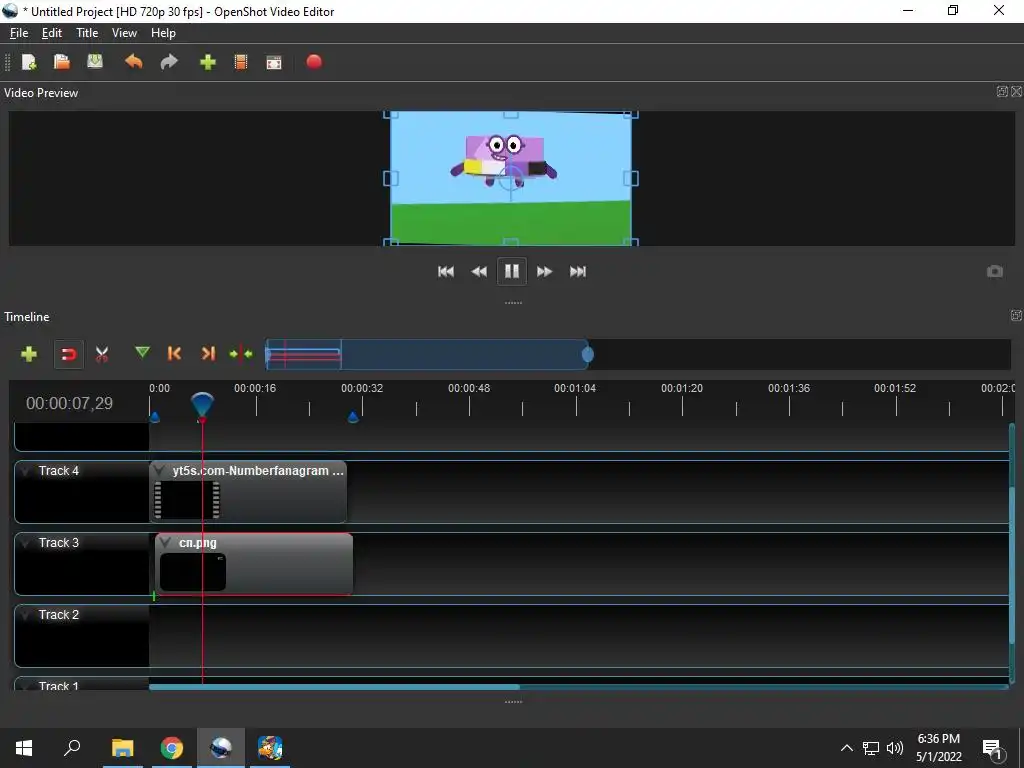Image resolution: width=1024 pixels, height=768 pixels.
Task: Click the 00:00:07,29 timecode display
Action: [69, 404]
